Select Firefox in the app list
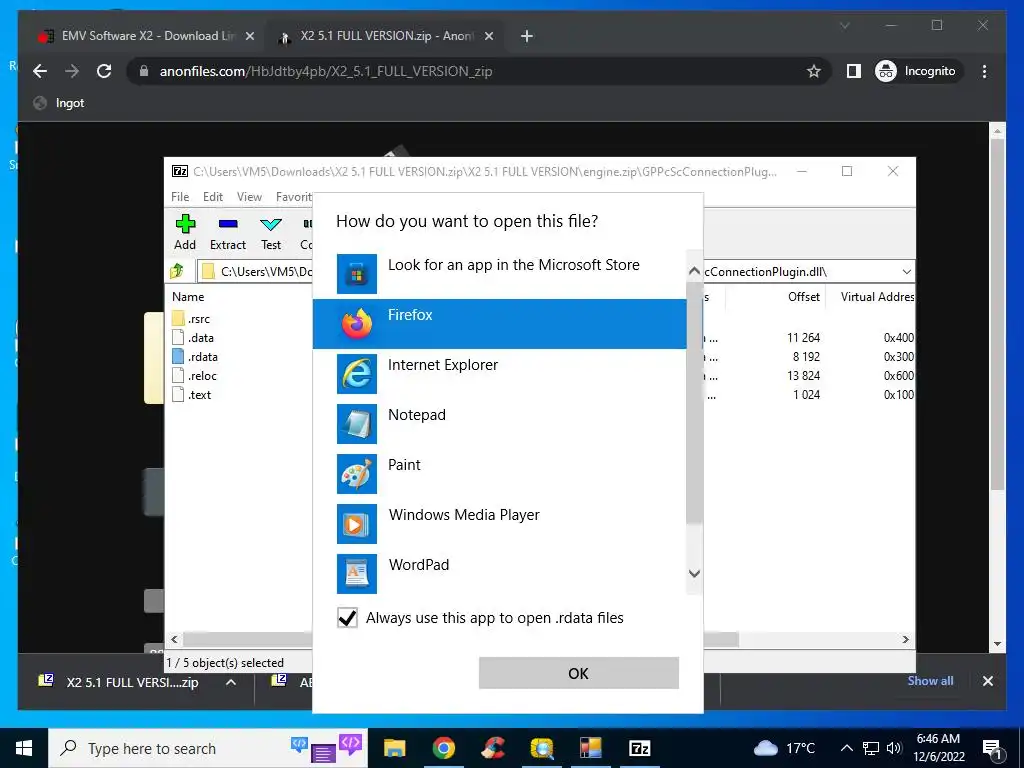Viewport: 1024px width, 768px height. click(500, 324)
